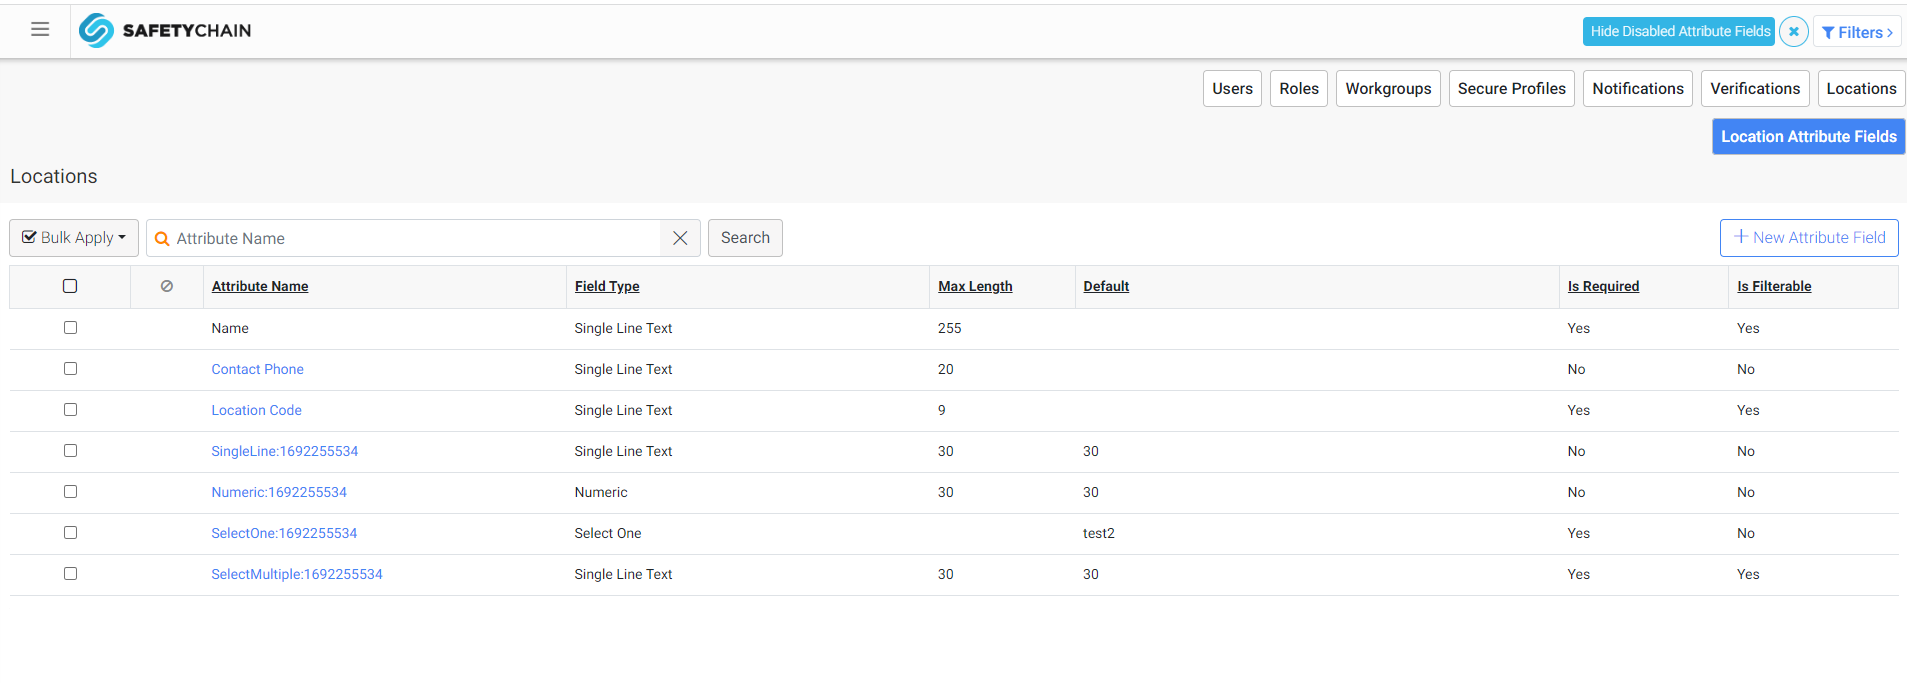Expand the Filters panel
The image size is (1907, 683).
(1857, 32)
